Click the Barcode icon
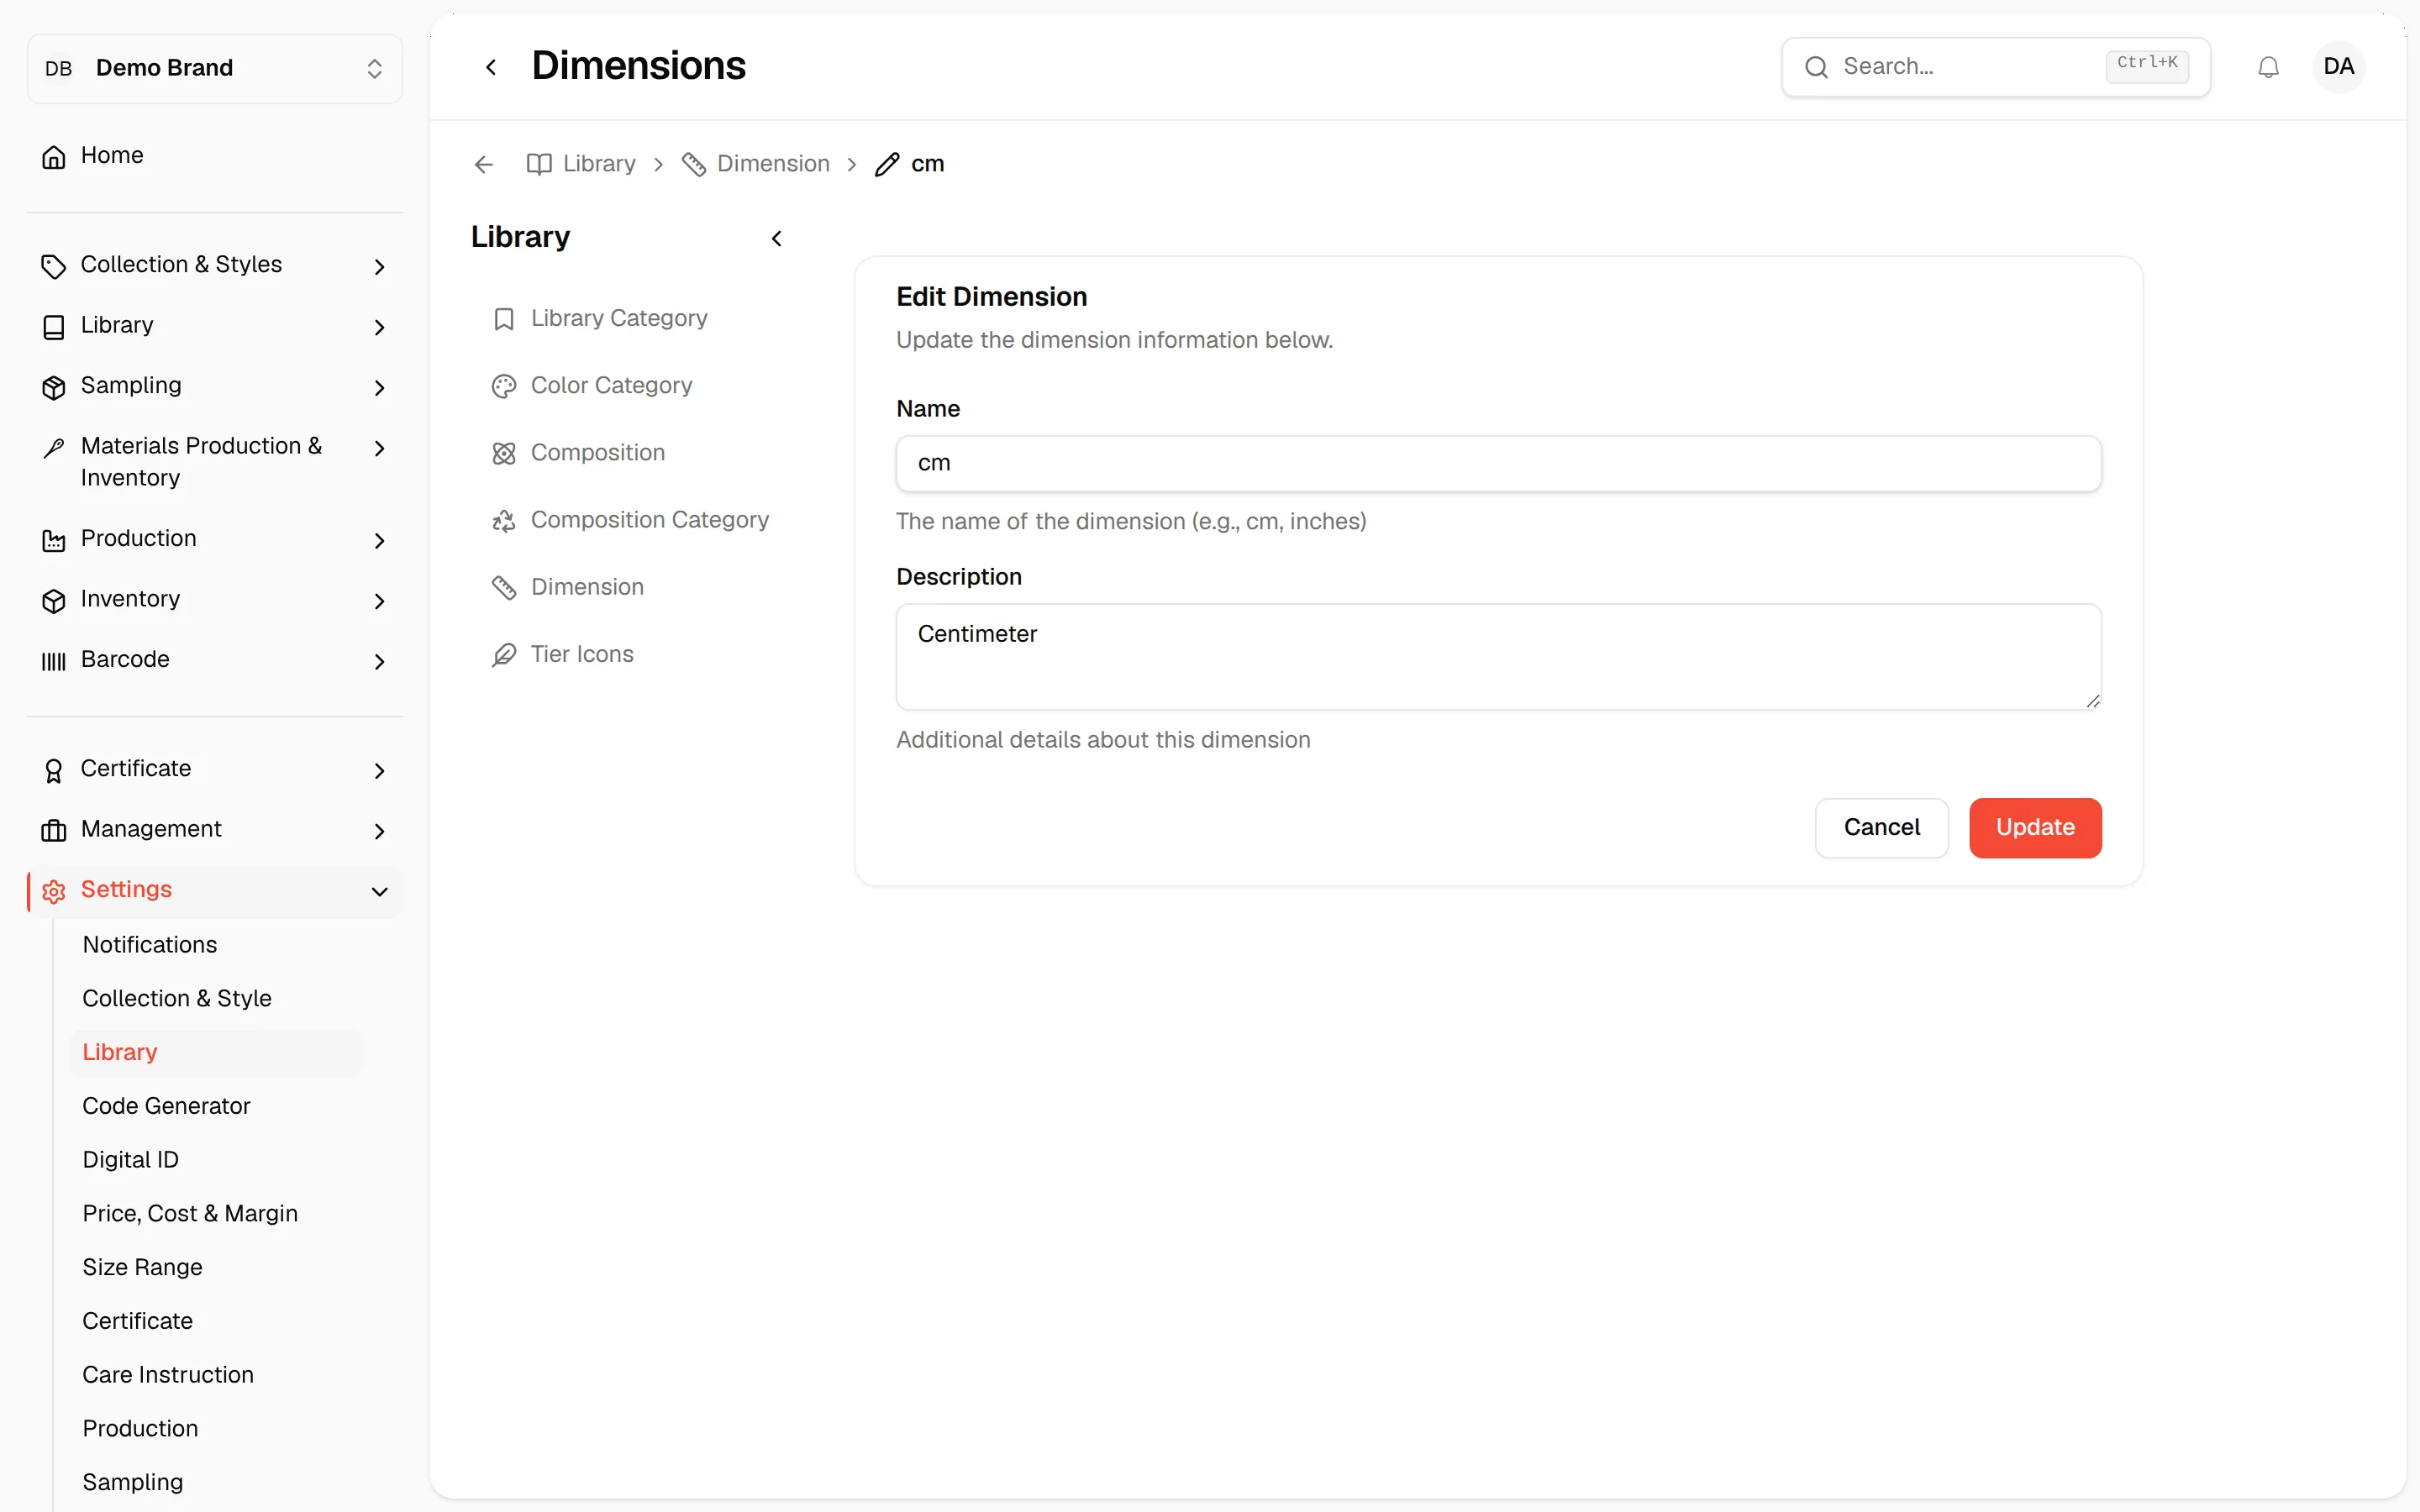This screenshot has width=2420, height=1512. tap(54, 661)
